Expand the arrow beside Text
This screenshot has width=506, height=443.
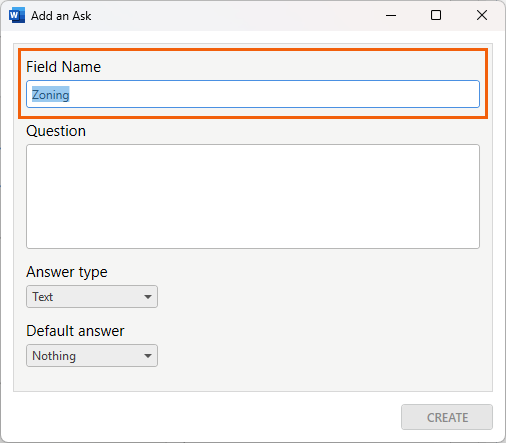pyautogui.click(x=148, y=297)
